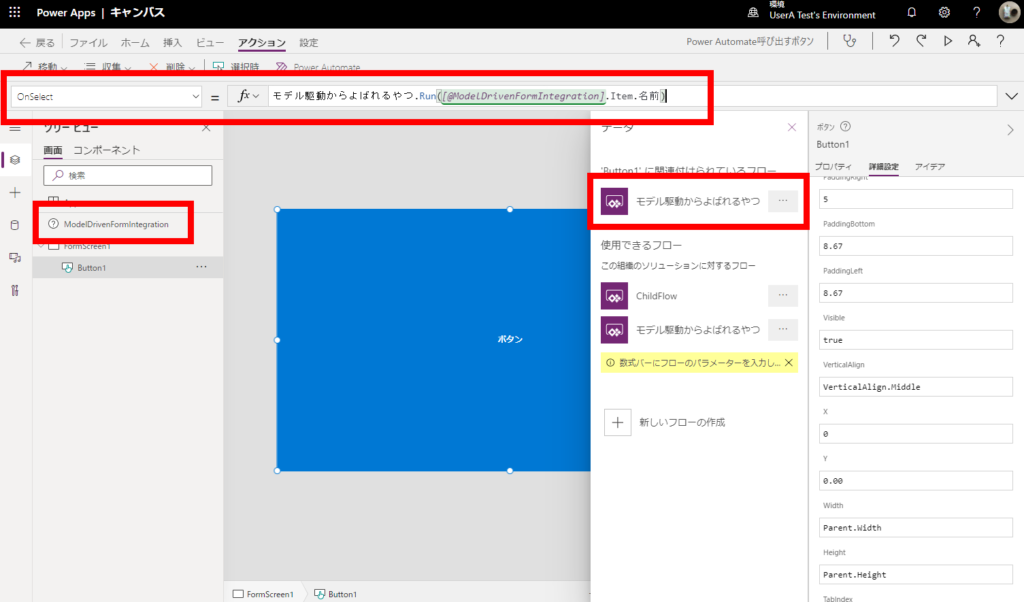This screenshot has width=1024, height=602.
Task: Click the Power Apps title in header
Action: (x=66, y=12)
